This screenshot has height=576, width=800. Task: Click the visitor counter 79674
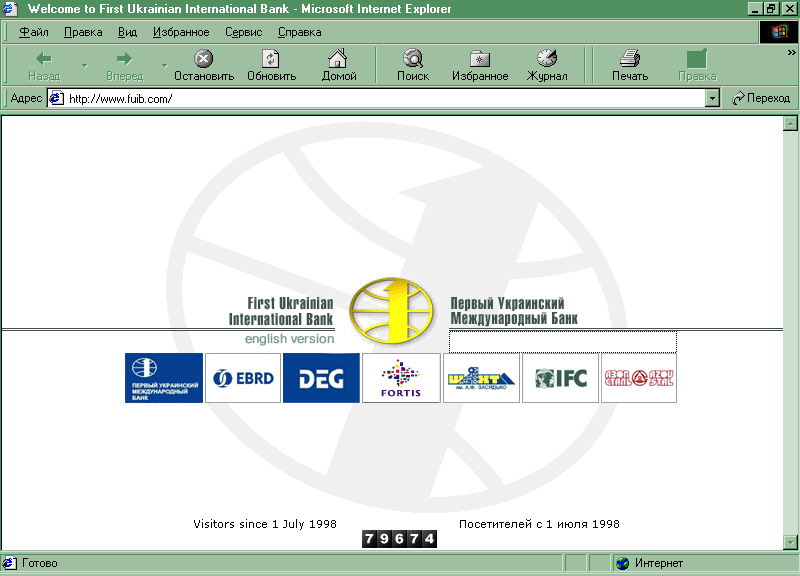pyautogui.click(x=399, y=539)
